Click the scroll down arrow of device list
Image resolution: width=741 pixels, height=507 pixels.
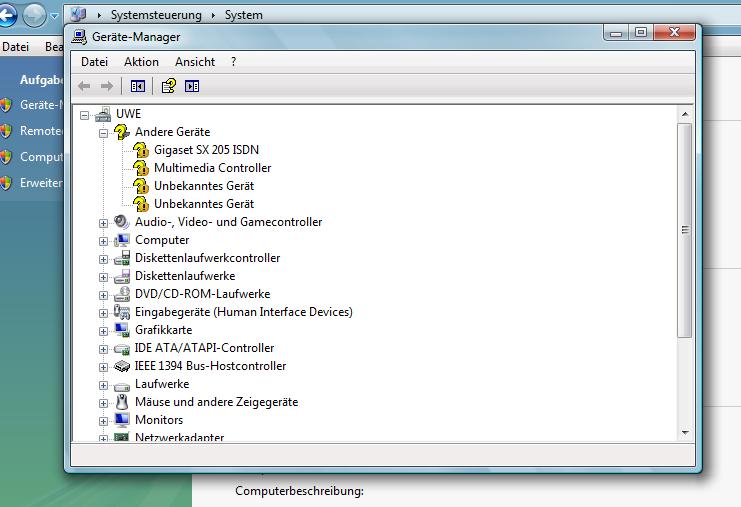685,432
